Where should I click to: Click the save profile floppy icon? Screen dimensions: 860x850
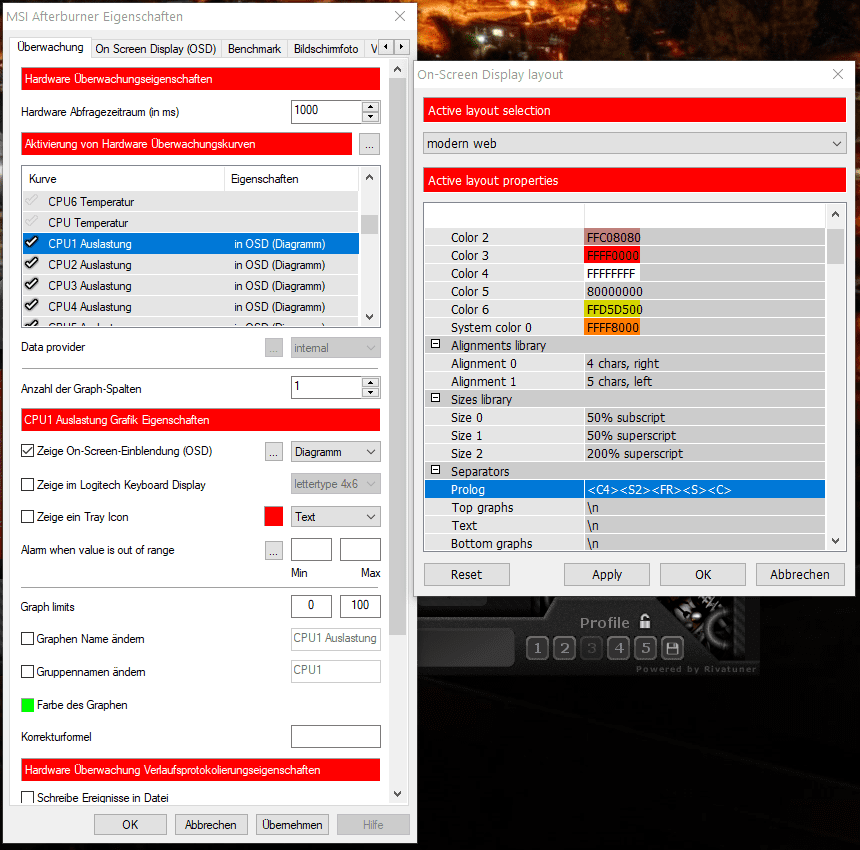pyautogui.click(x=672, y=648)
